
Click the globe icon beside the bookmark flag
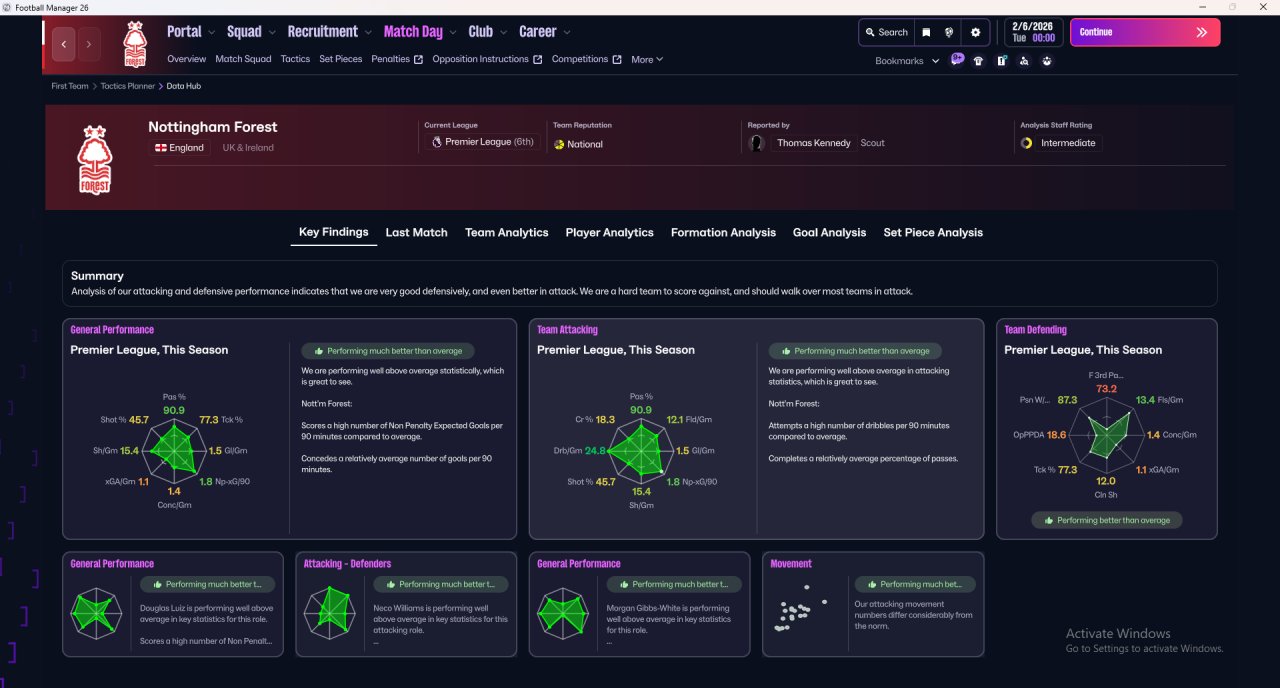tap(949, 32)
